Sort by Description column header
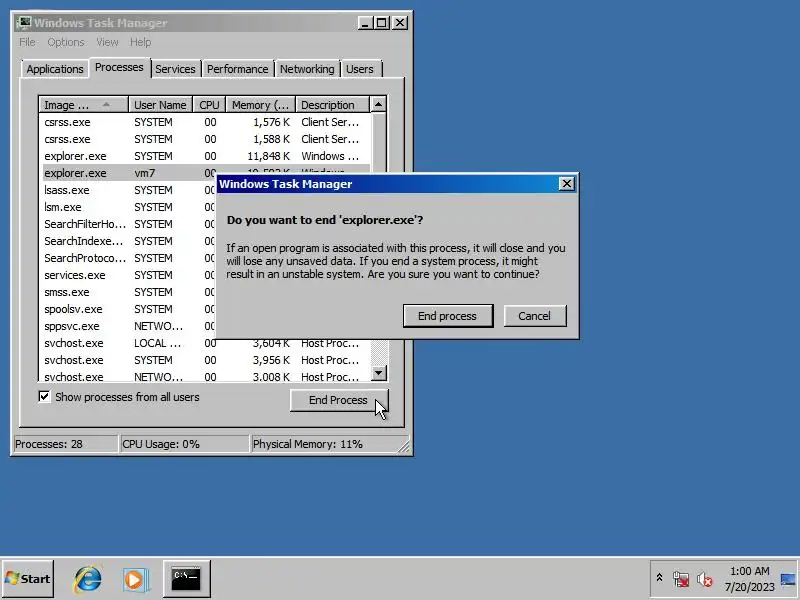The width and height of the screenshot is (800, 600). [x=332, y=105]
